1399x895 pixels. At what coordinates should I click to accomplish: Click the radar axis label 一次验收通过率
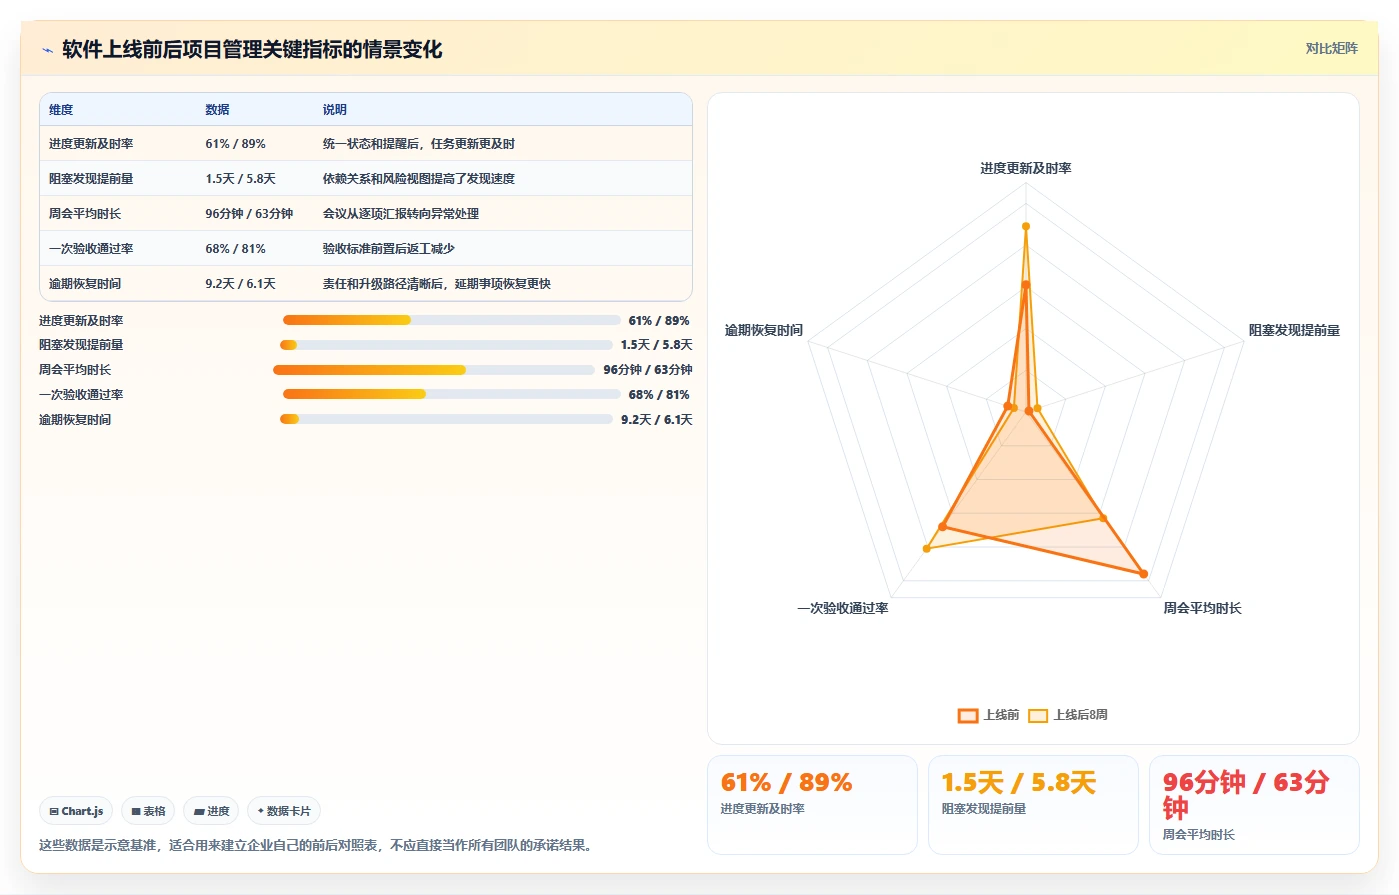[842, 609]
